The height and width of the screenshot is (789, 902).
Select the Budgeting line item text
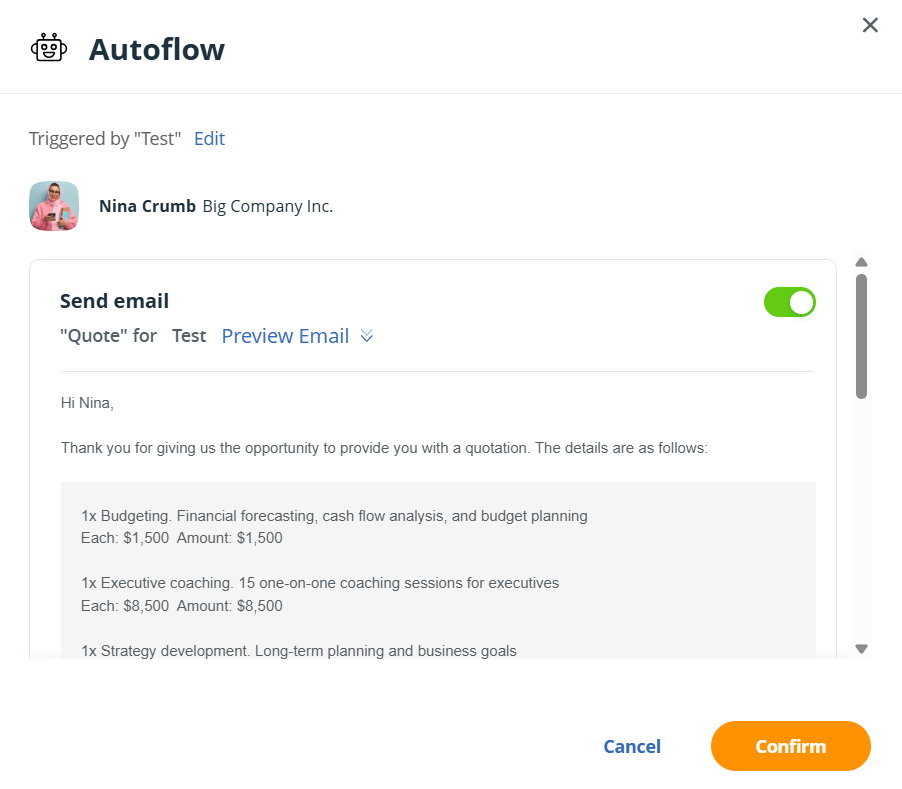(x=334, y=516)
